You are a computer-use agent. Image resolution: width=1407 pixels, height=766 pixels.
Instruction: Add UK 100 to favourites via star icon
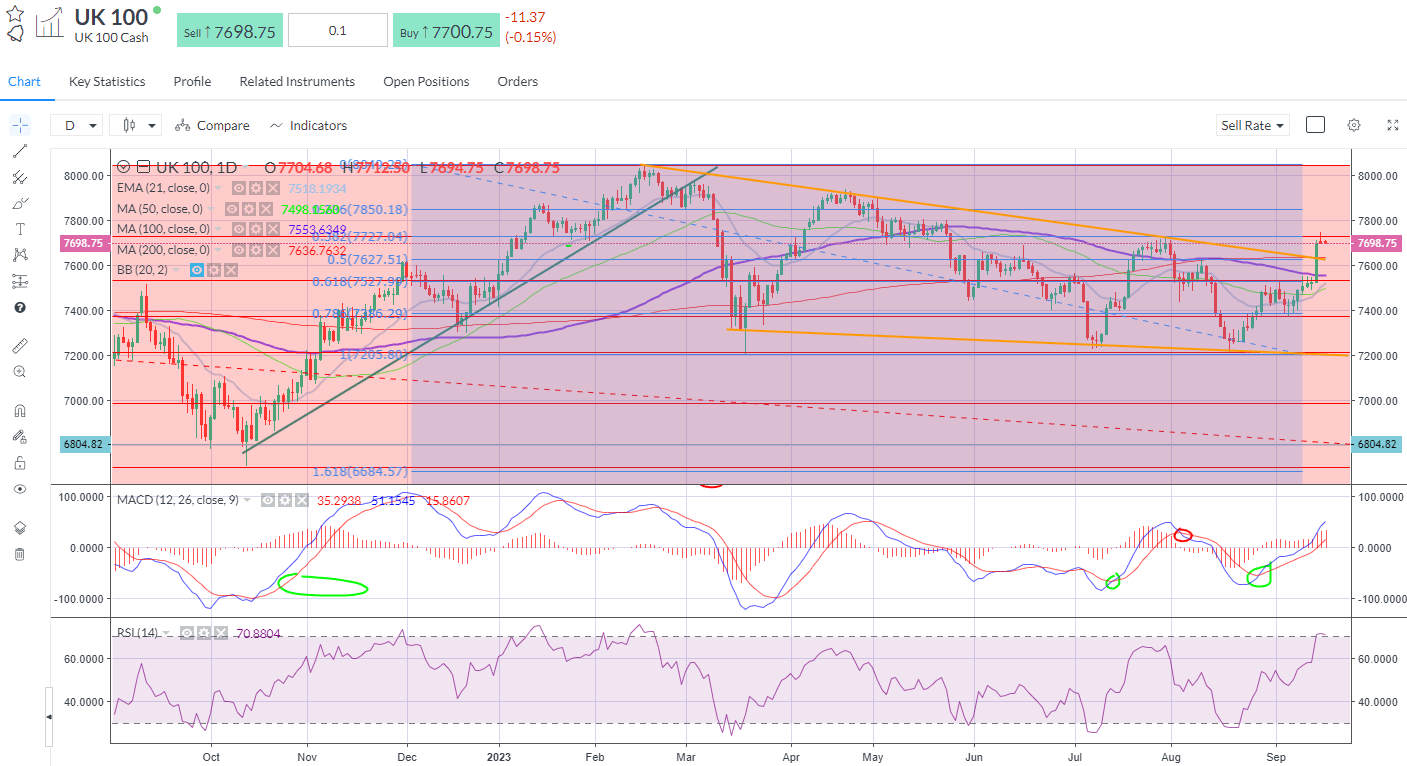15,12
